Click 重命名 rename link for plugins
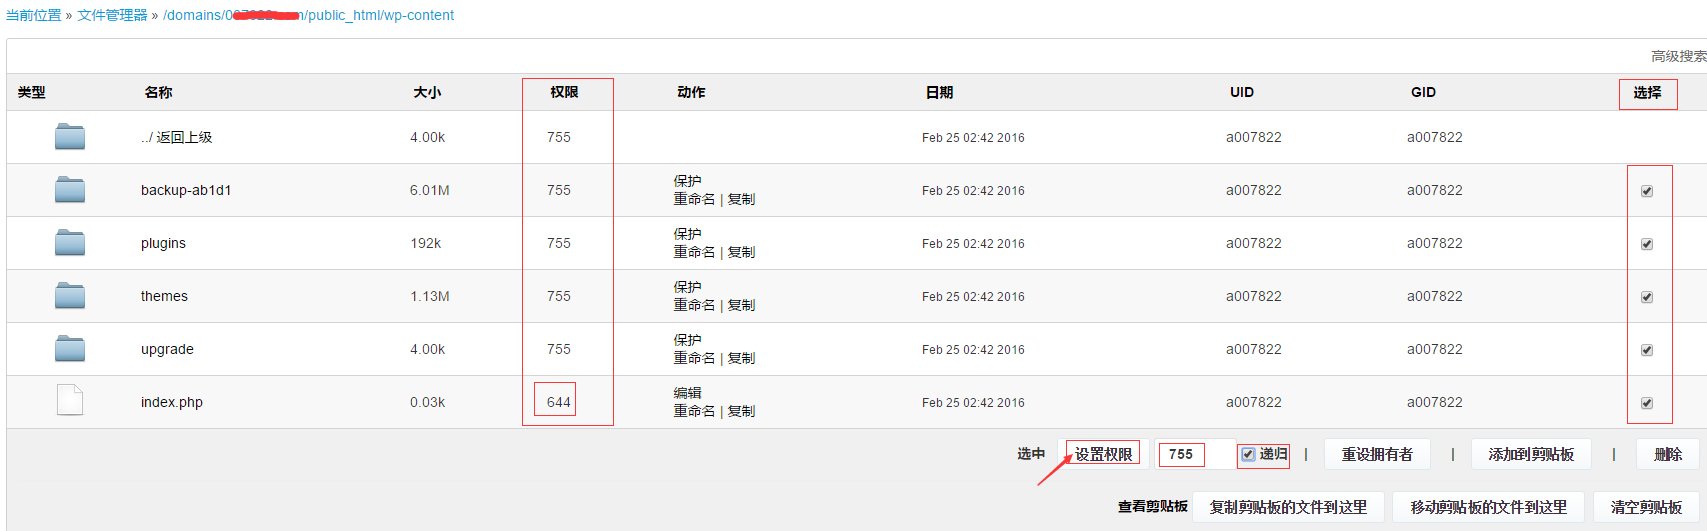This screenshot has height=531, width=1707. pos(694,252)
